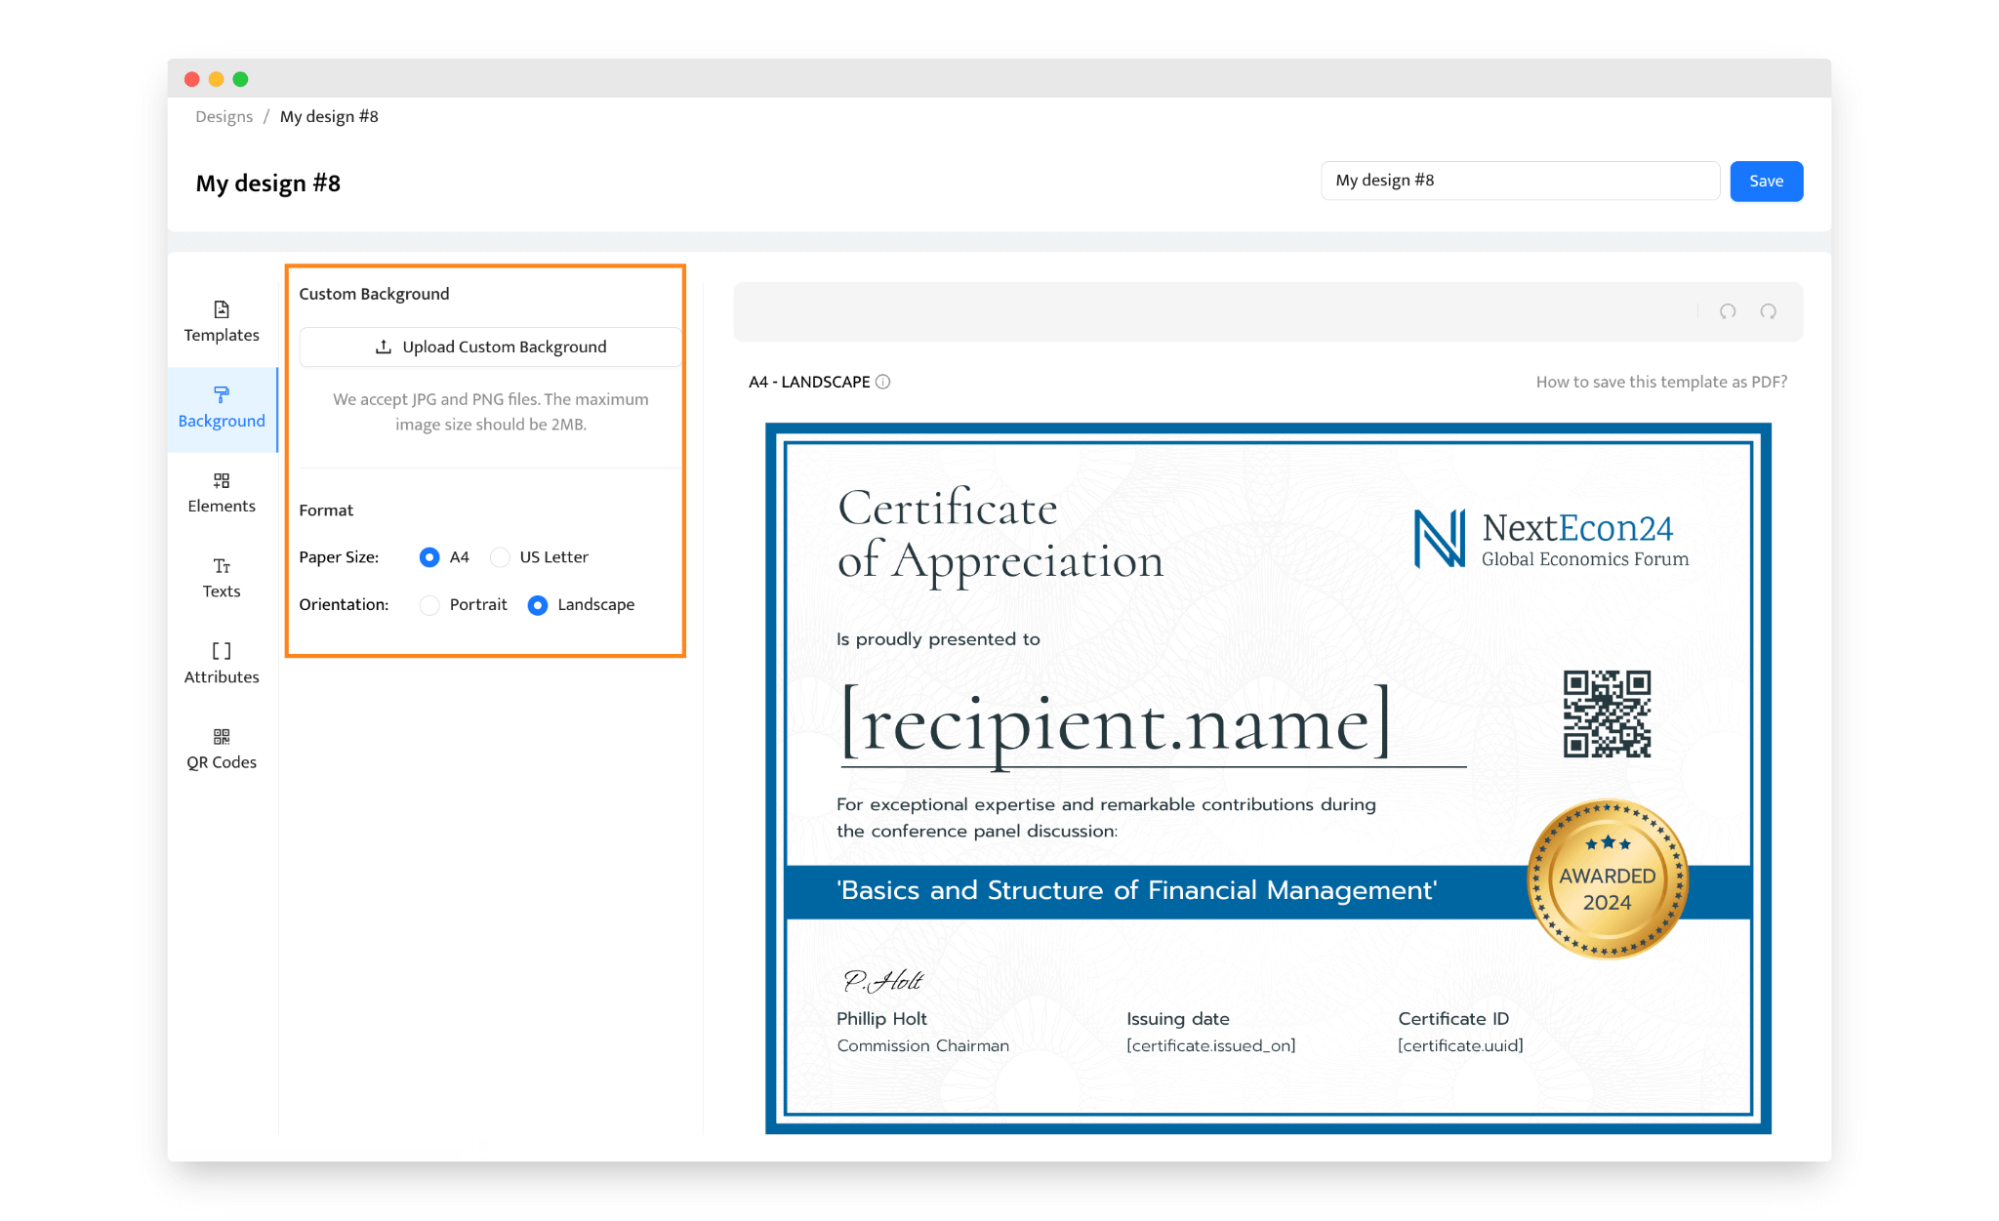Select 'For exceptional expertise' paragraph text
Screen dimensions: 1999x1221
point(1106,817)
